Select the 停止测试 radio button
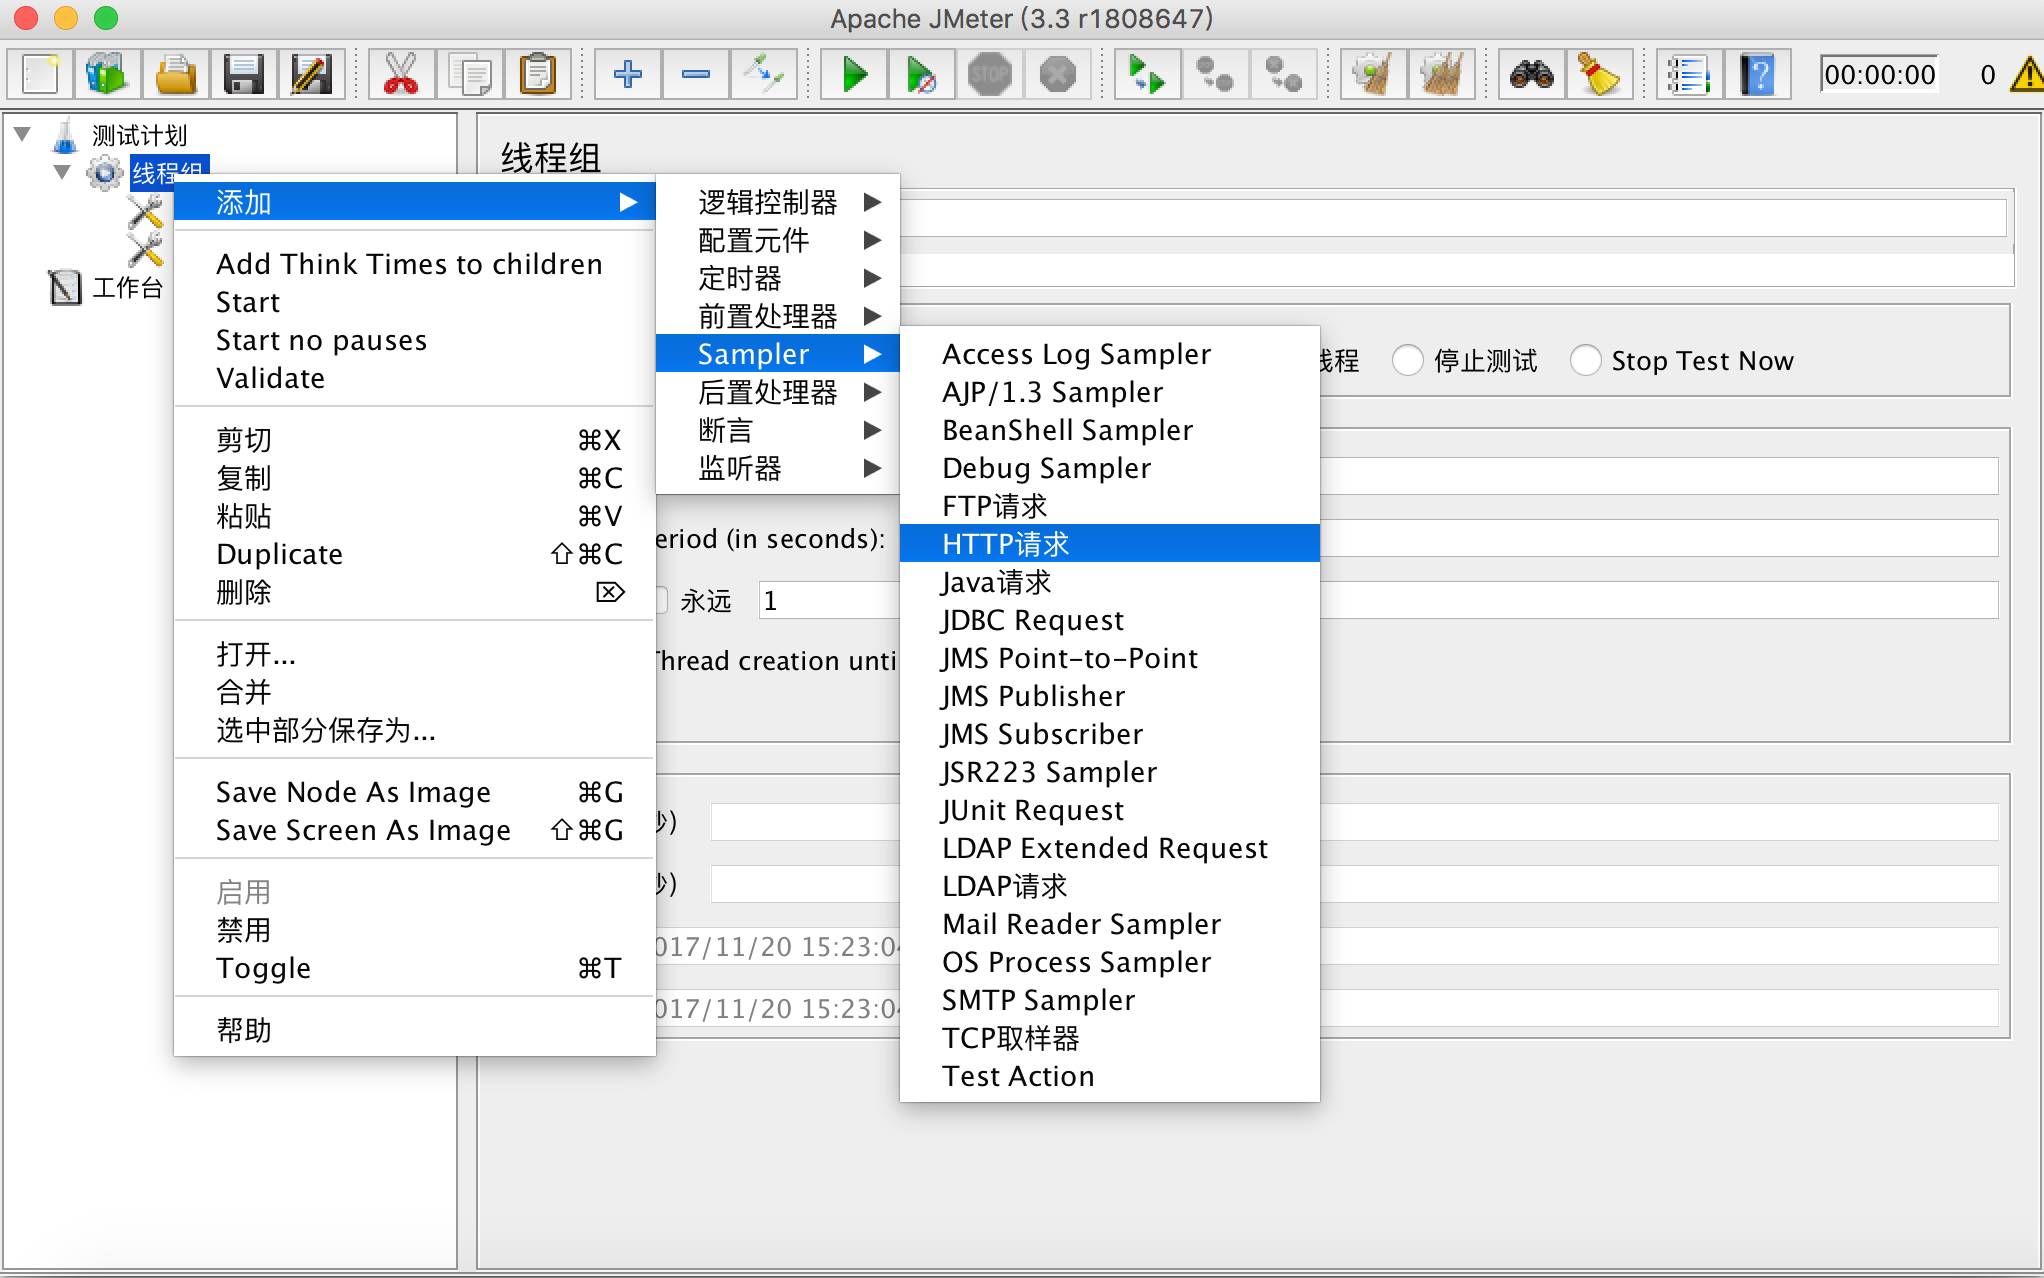 click(1407, 360)
